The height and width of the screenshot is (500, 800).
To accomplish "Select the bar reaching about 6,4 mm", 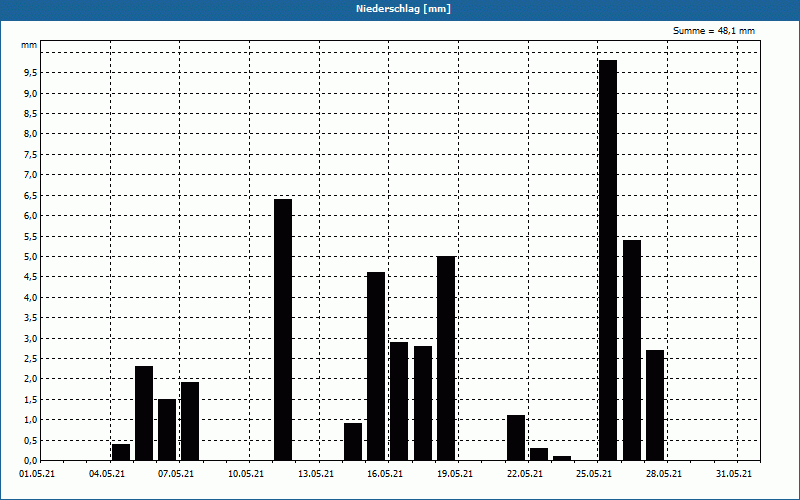I will click(283, 330).
